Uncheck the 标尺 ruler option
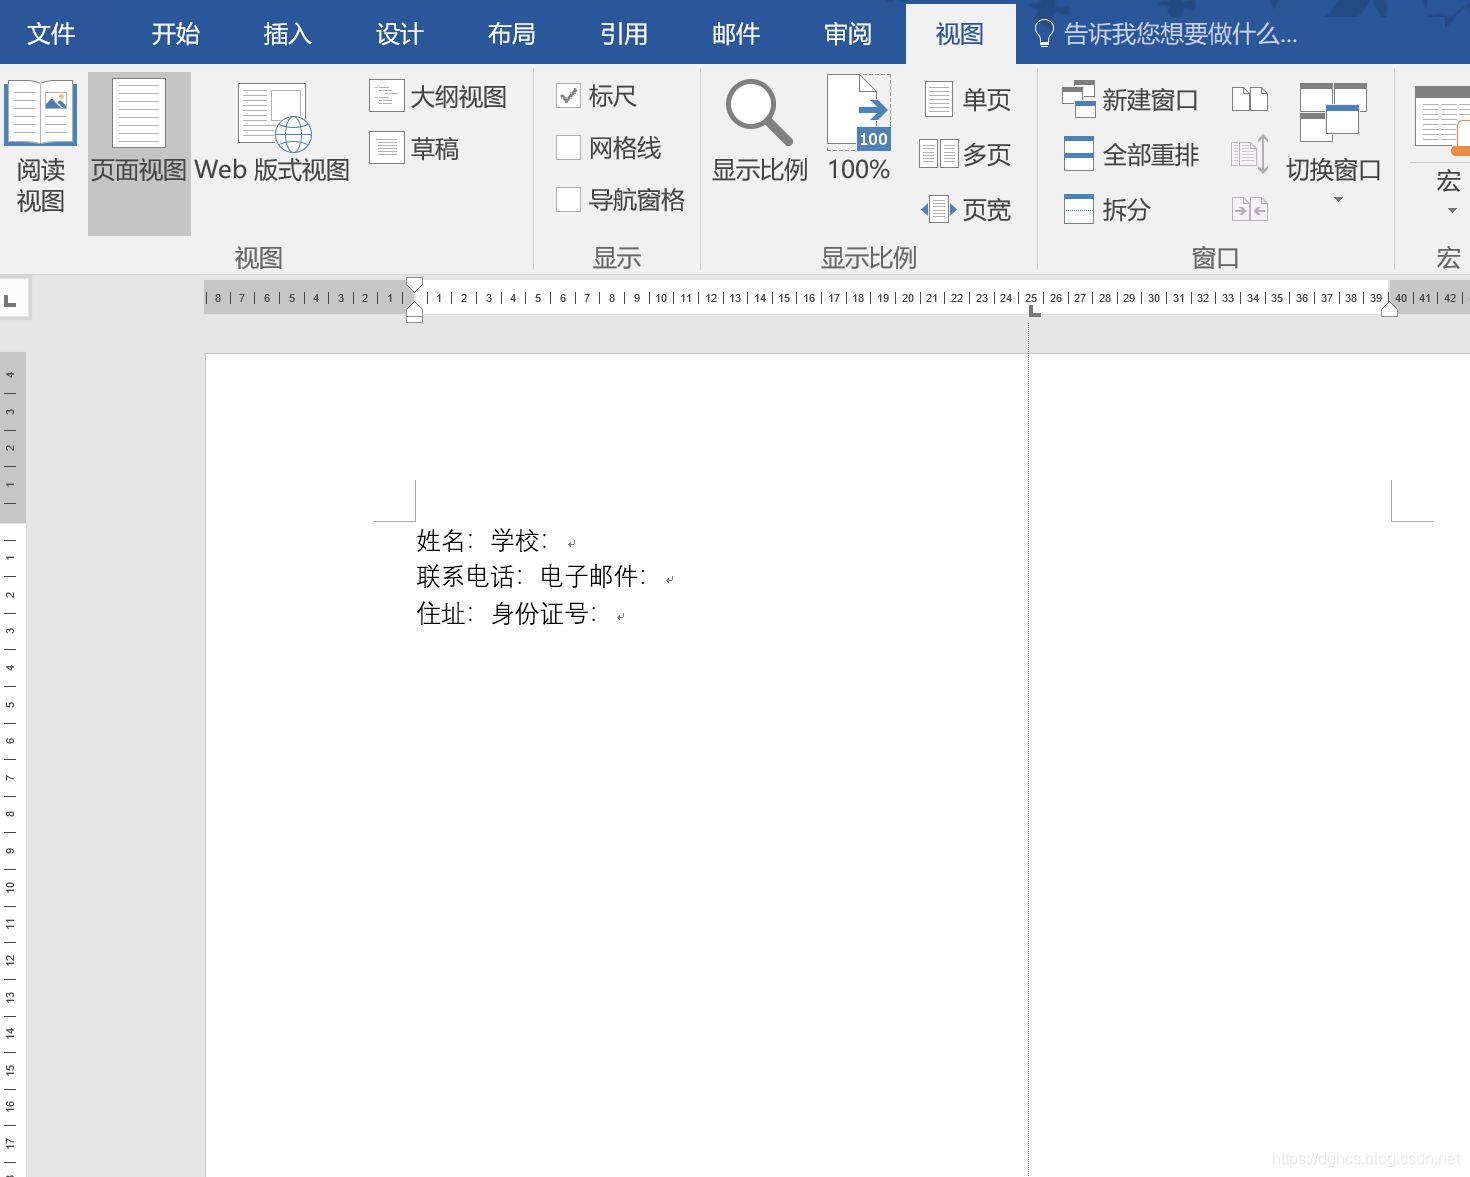1470x1177 pixels. [568, 95]
